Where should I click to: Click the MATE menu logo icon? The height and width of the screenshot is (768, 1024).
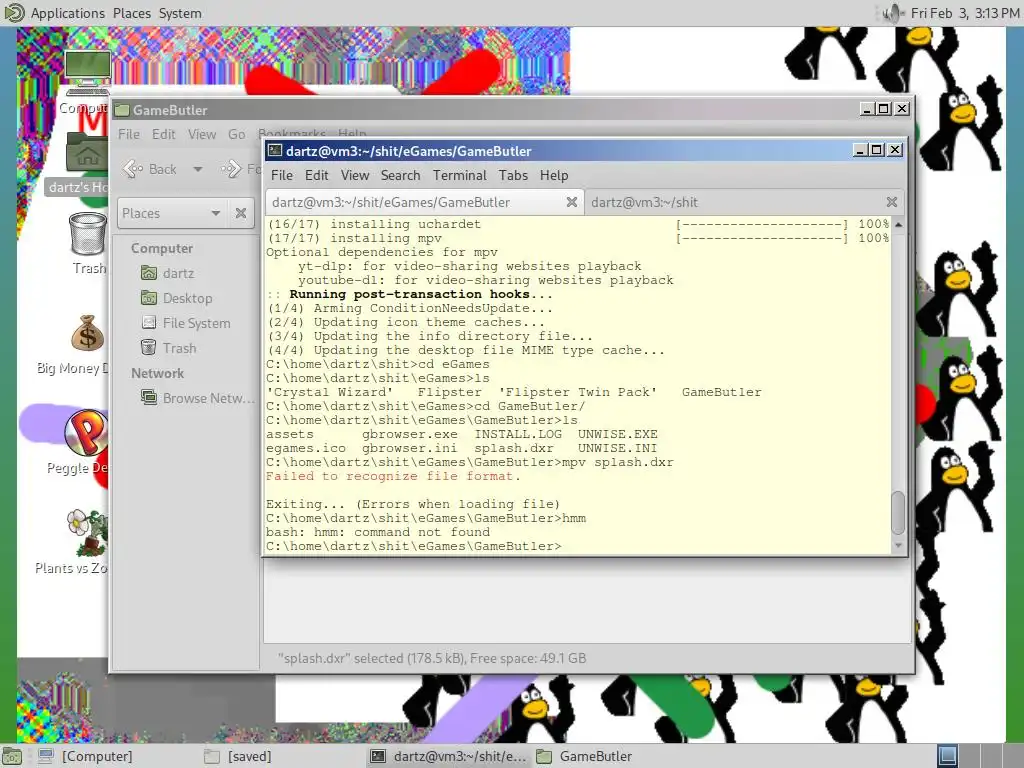14,12
